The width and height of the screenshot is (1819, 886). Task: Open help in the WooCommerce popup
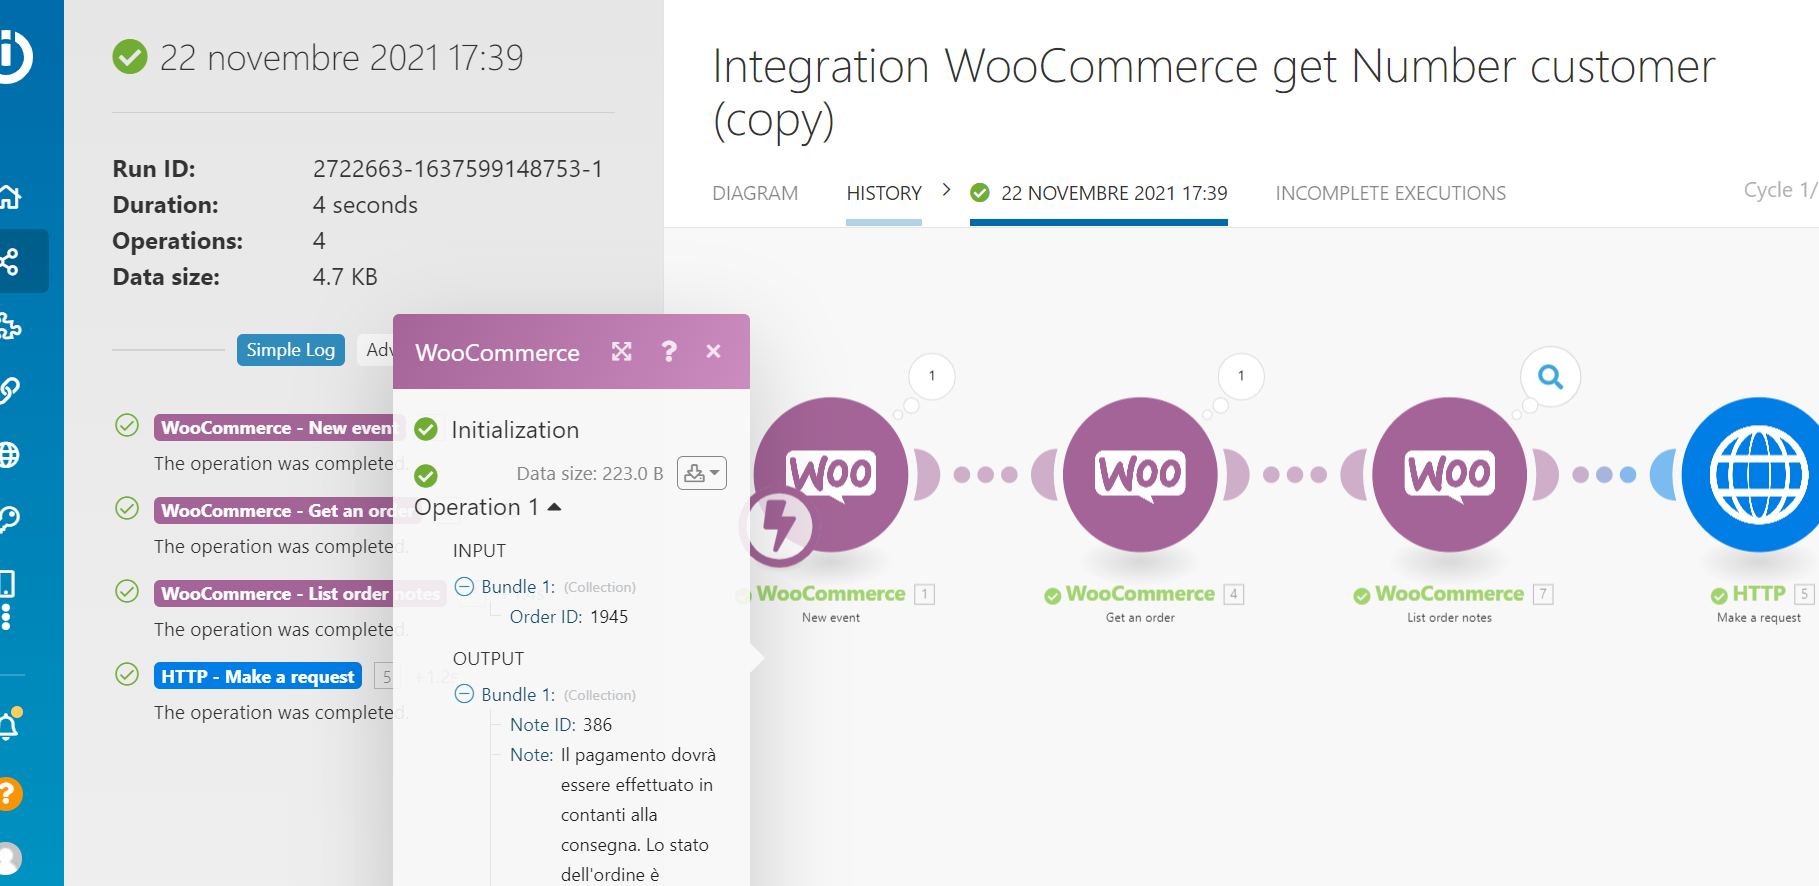pos(669,351)
